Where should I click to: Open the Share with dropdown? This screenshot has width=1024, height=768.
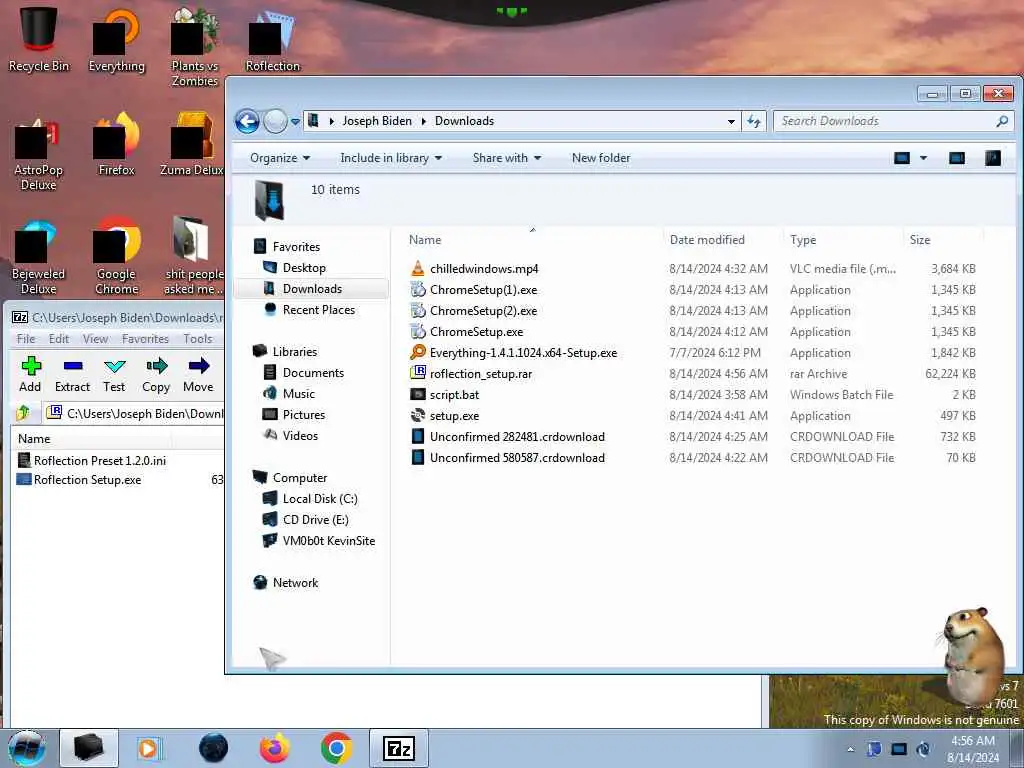click(507, 158)
